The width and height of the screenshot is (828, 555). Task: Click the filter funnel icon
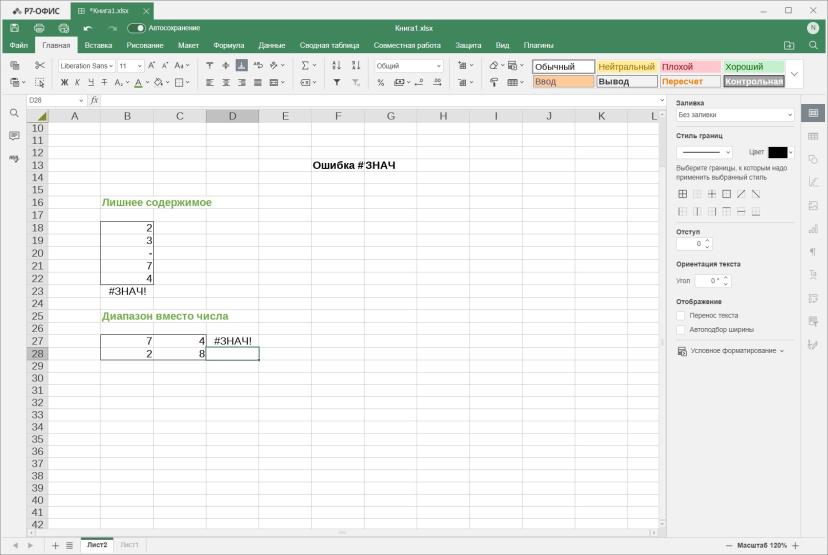click(x=337, y=82)
